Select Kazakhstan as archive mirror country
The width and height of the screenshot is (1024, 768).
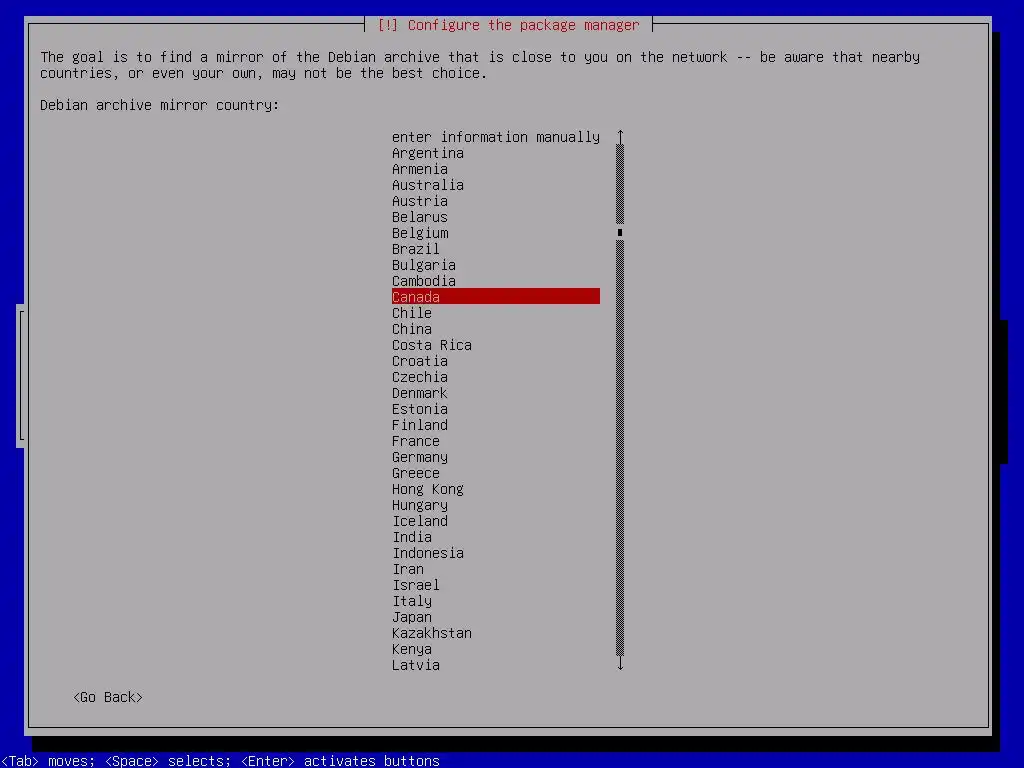coord(496,633)
